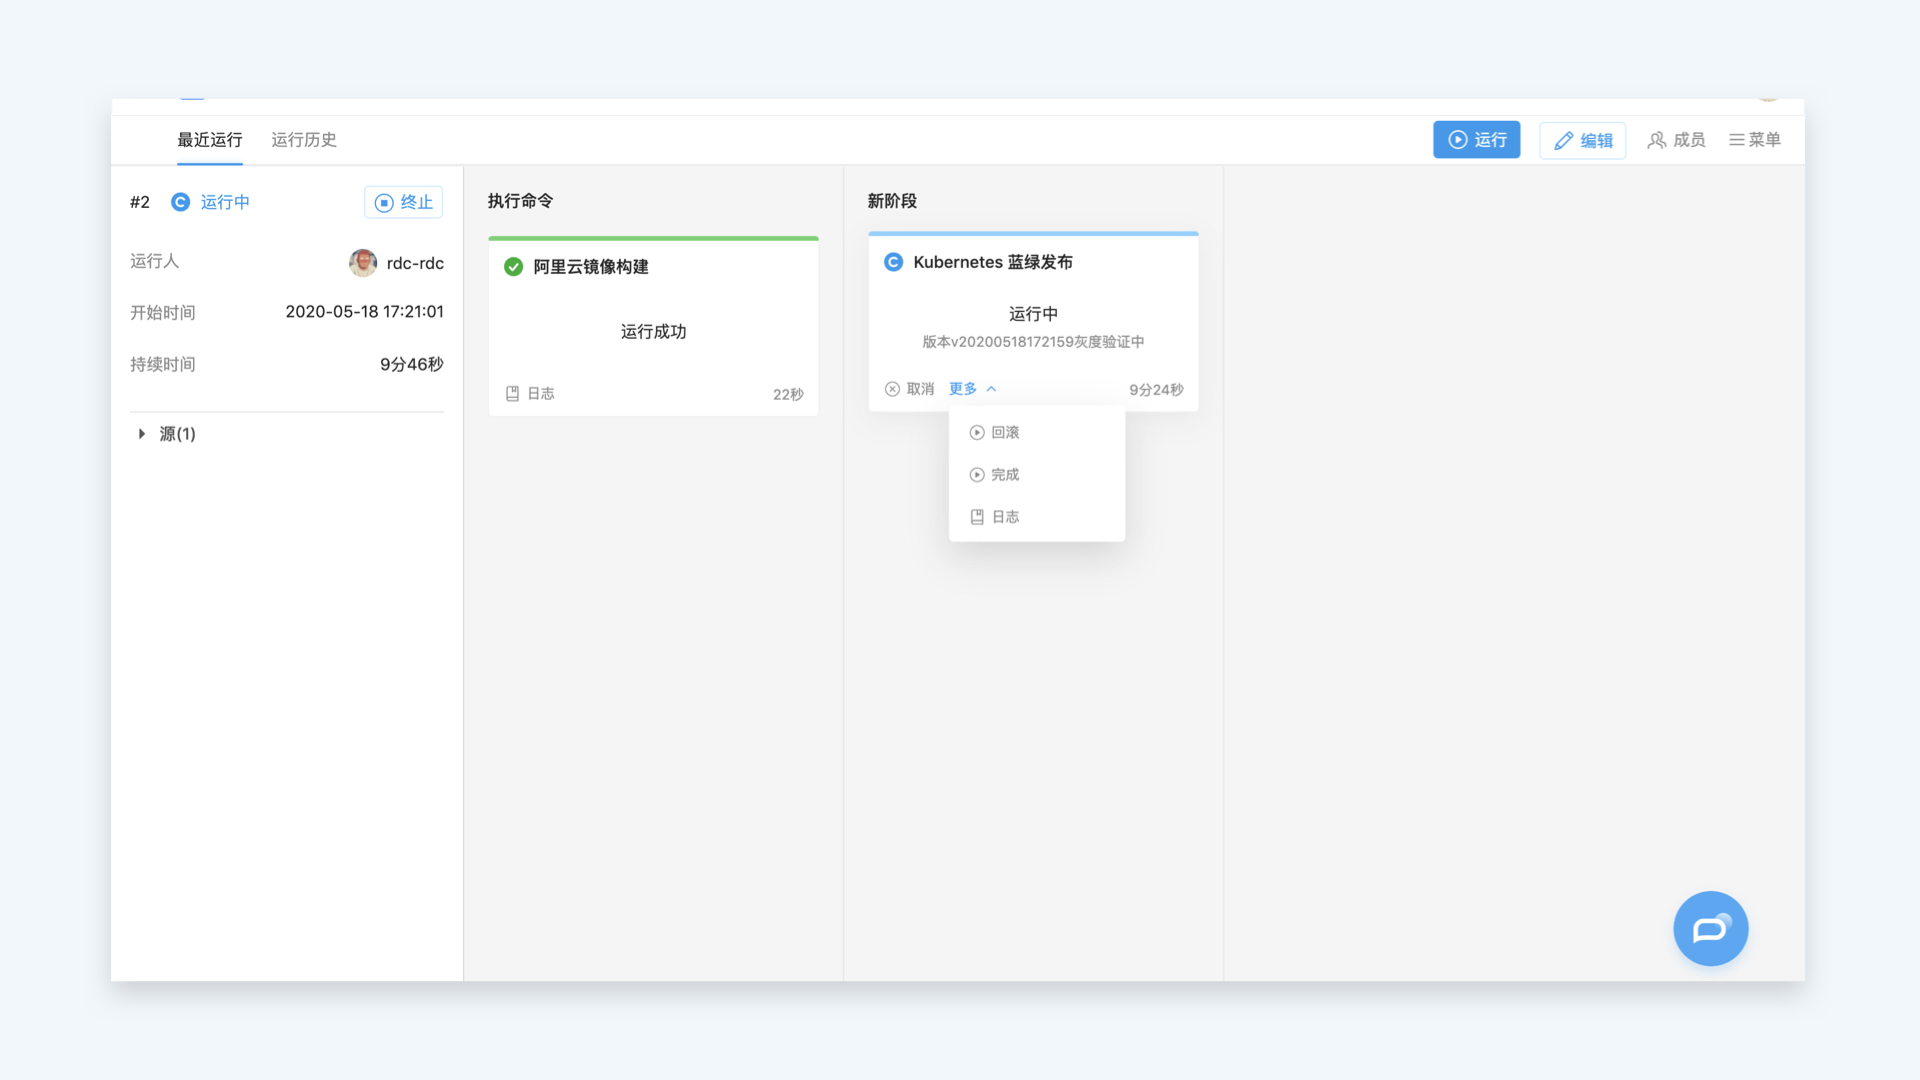1920x1080 pixels.
Task: Click the running status spinner icon beside #2
Action: (x=180, y=202)
